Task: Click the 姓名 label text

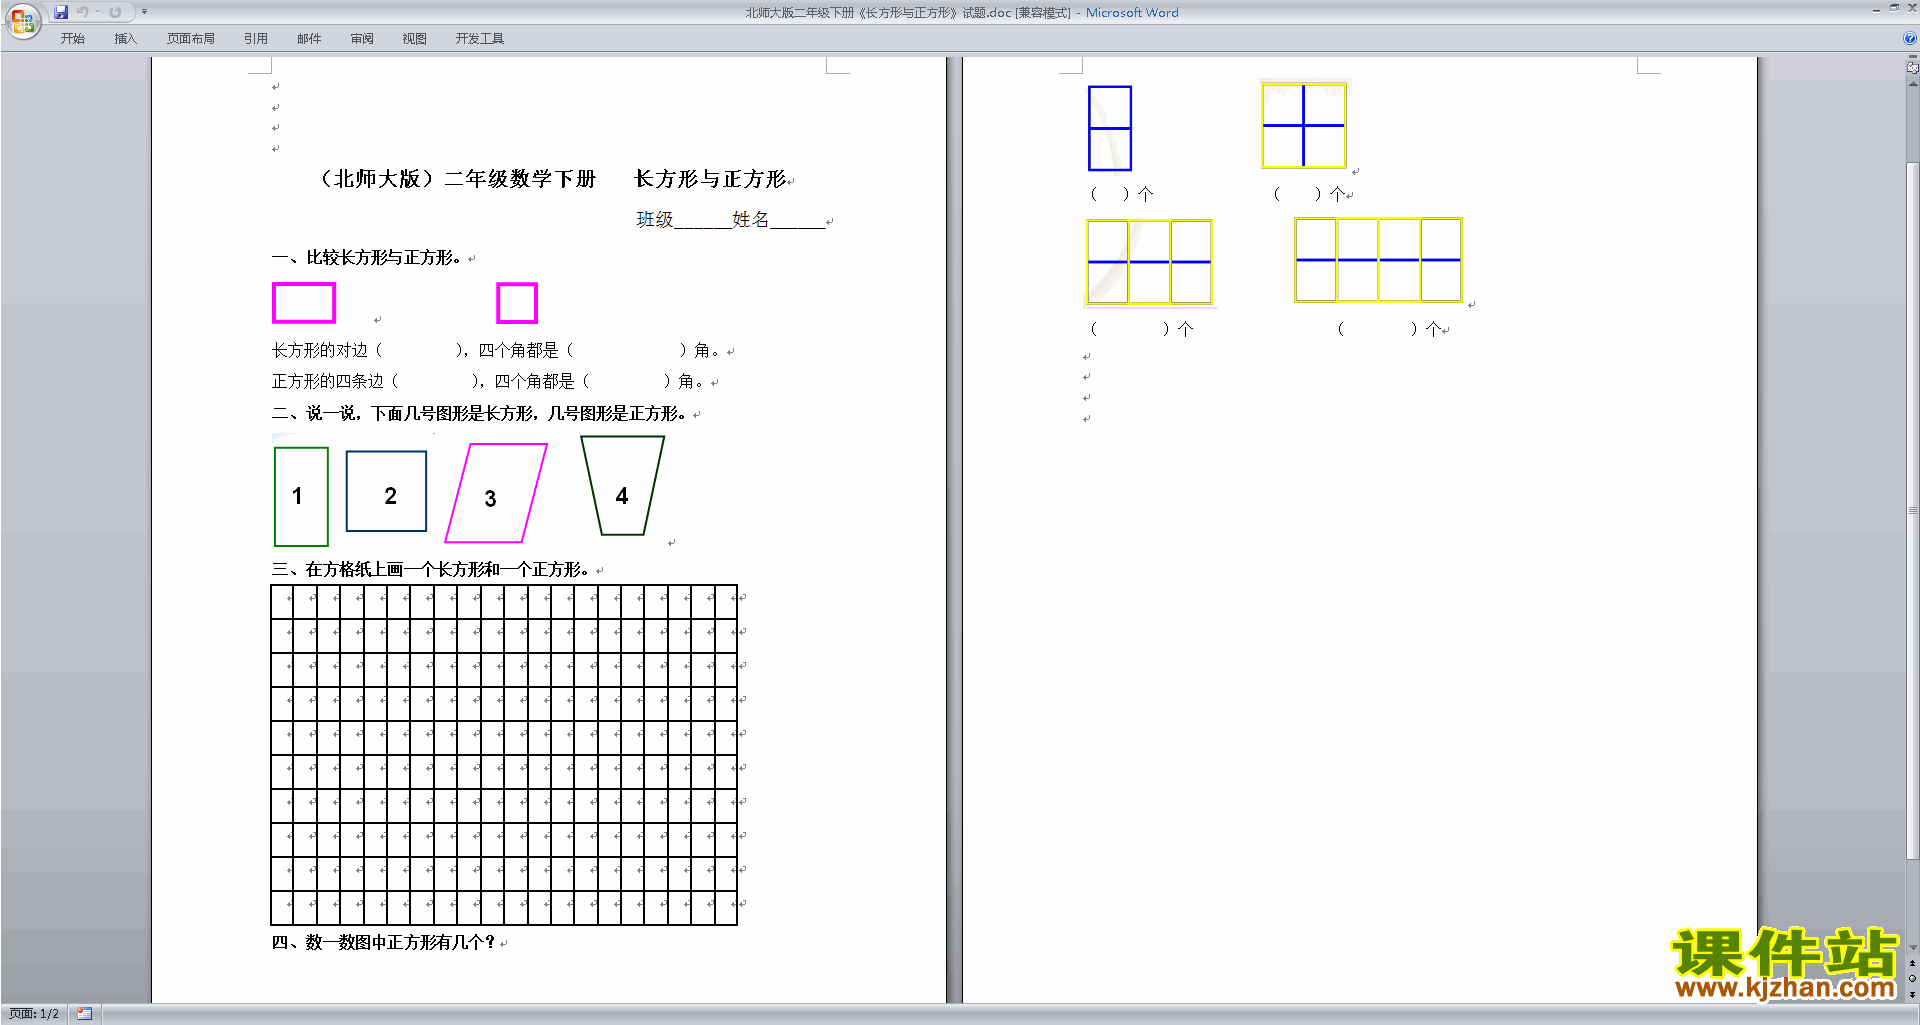Action: pos(750,220)
